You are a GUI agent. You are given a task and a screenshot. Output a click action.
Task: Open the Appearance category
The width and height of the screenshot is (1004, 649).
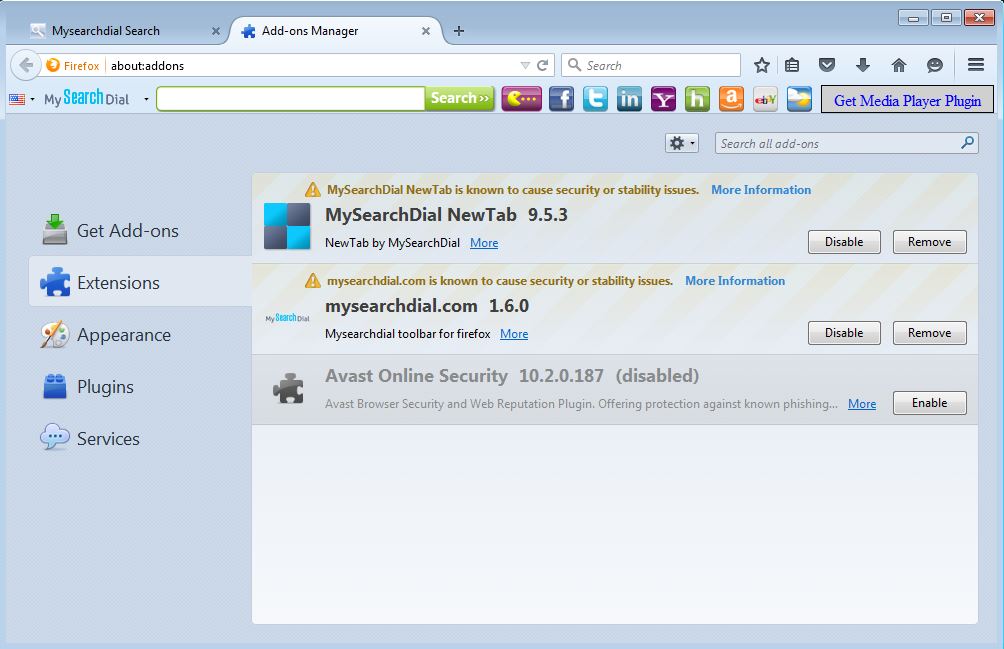[140, 335]
